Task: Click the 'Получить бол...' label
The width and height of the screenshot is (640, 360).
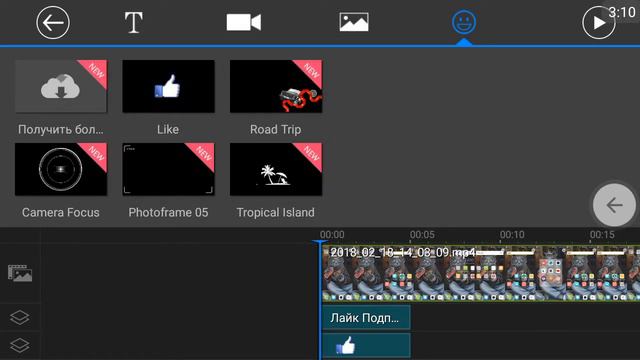Action: pos(61,129)
